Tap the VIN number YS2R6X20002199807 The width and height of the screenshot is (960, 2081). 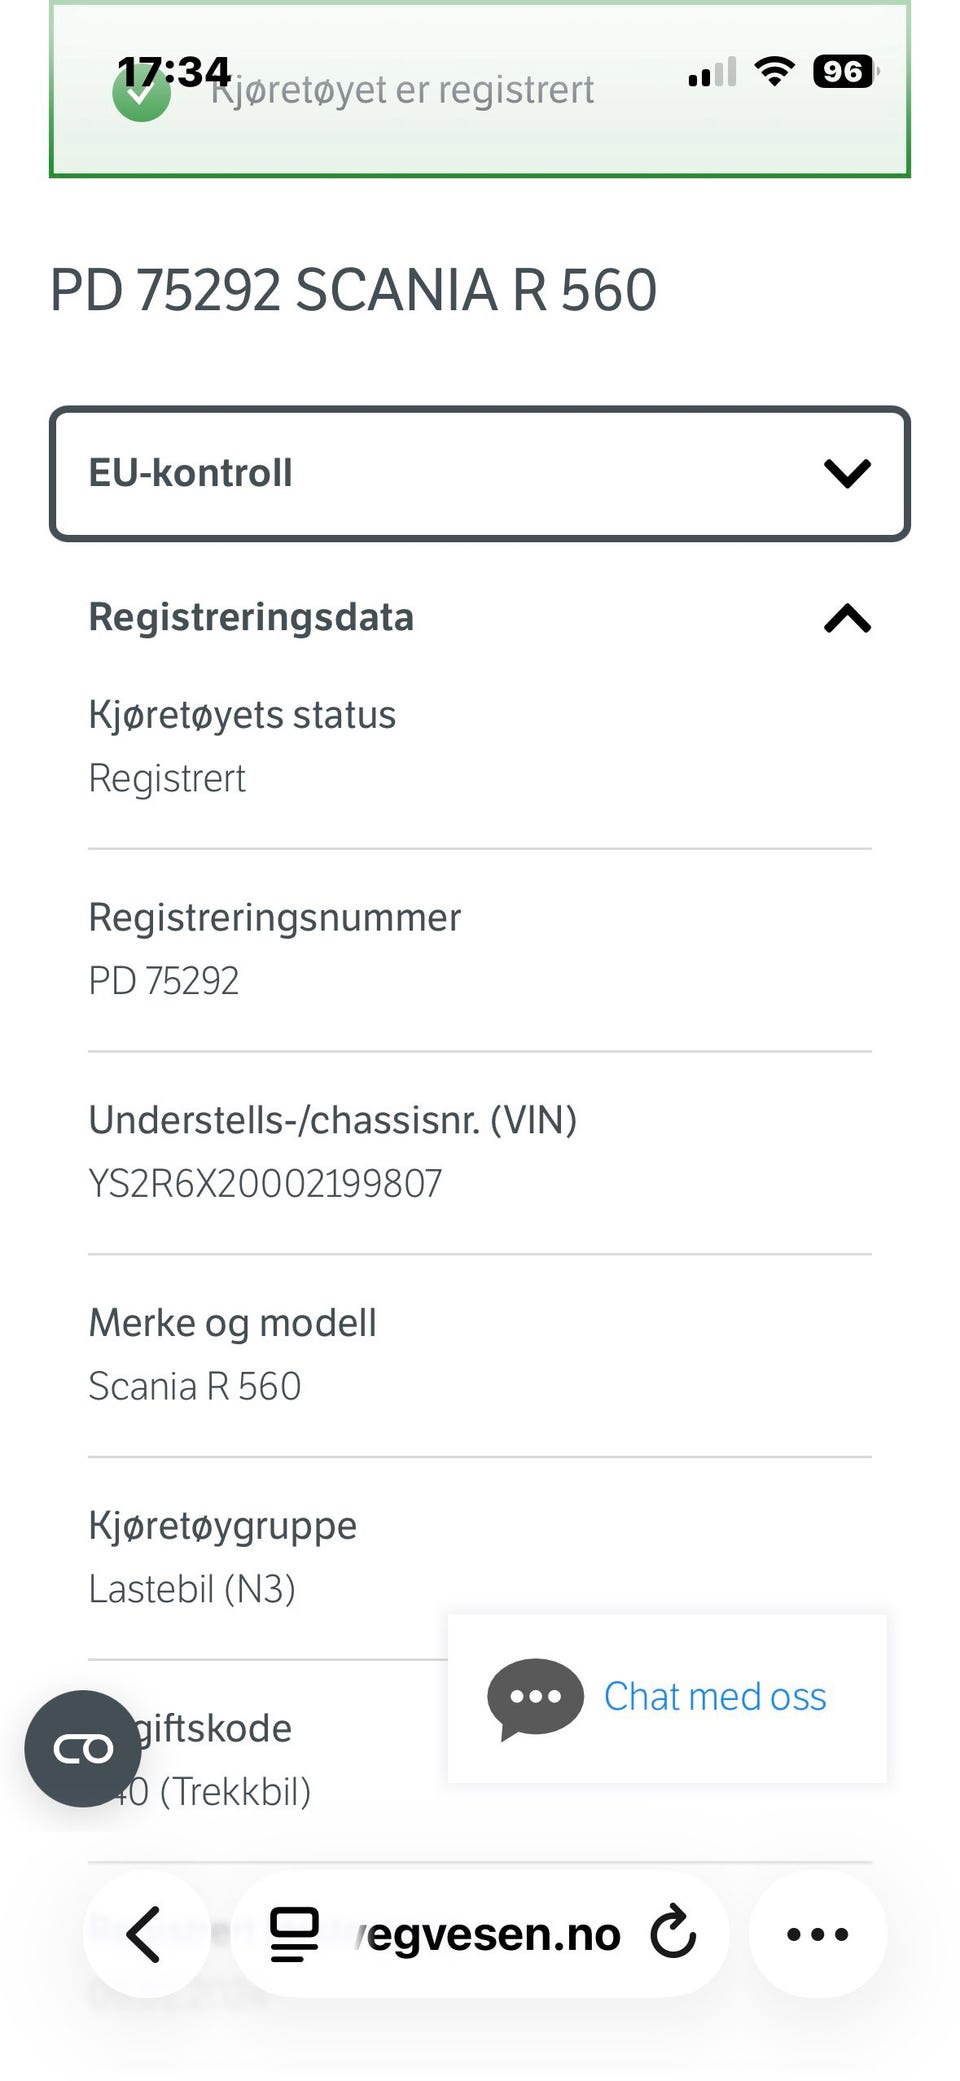(x=265, y=1184)
